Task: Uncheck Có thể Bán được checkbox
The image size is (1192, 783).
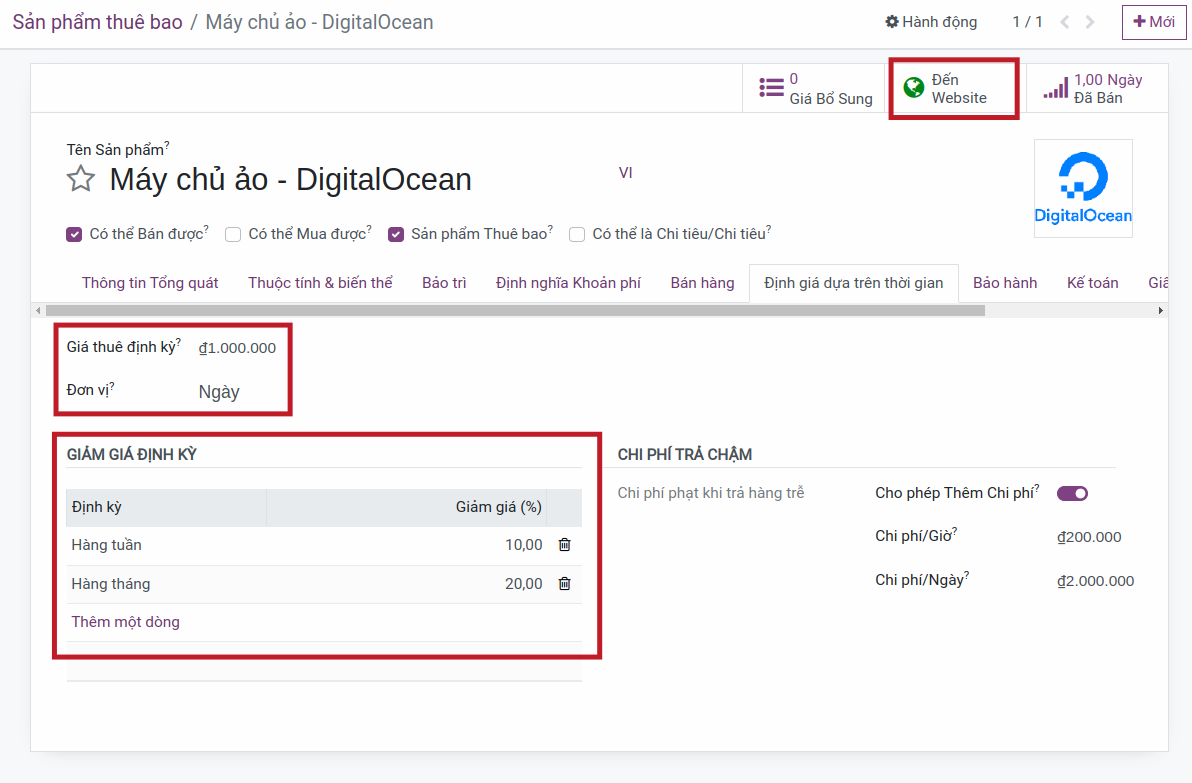Action: coord(74,235)
